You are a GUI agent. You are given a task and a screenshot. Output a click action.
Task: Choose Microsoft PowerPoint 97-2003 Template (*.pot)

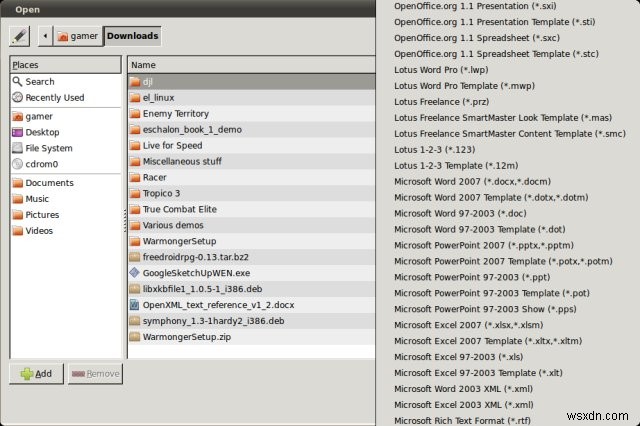(x=492, y=293)
